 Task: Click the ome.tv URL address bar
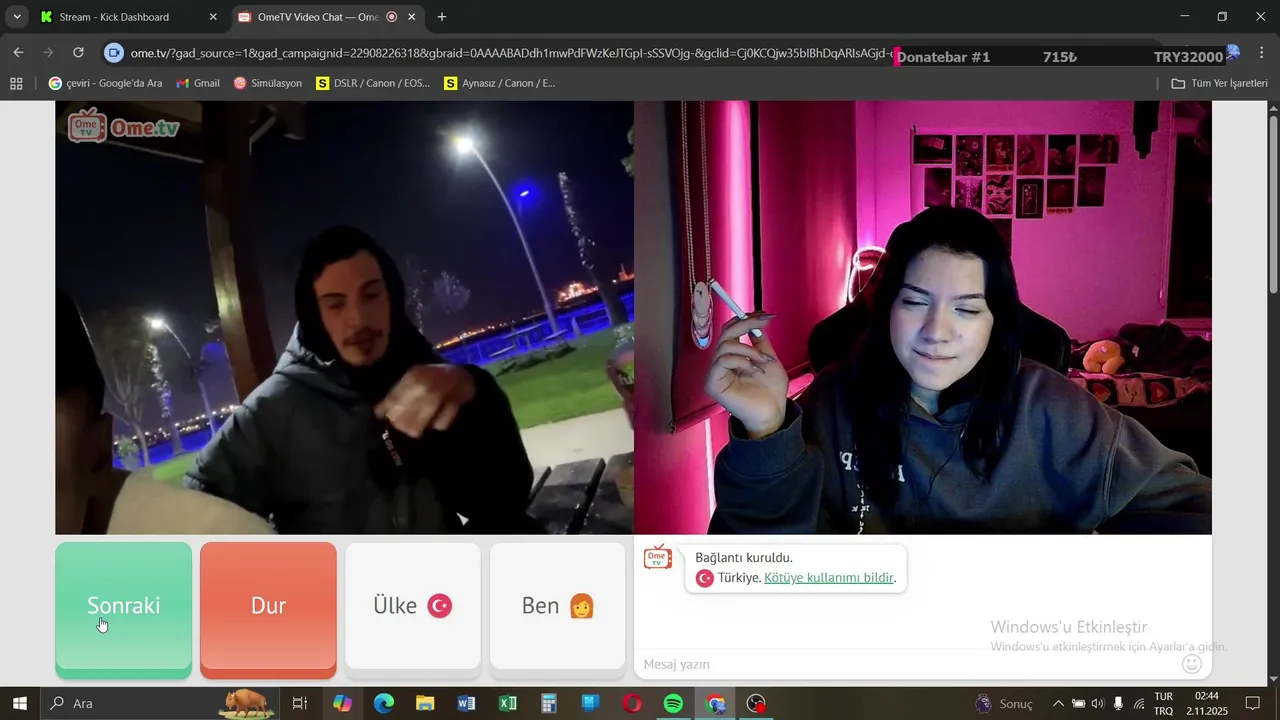click(x=510, y=53)
